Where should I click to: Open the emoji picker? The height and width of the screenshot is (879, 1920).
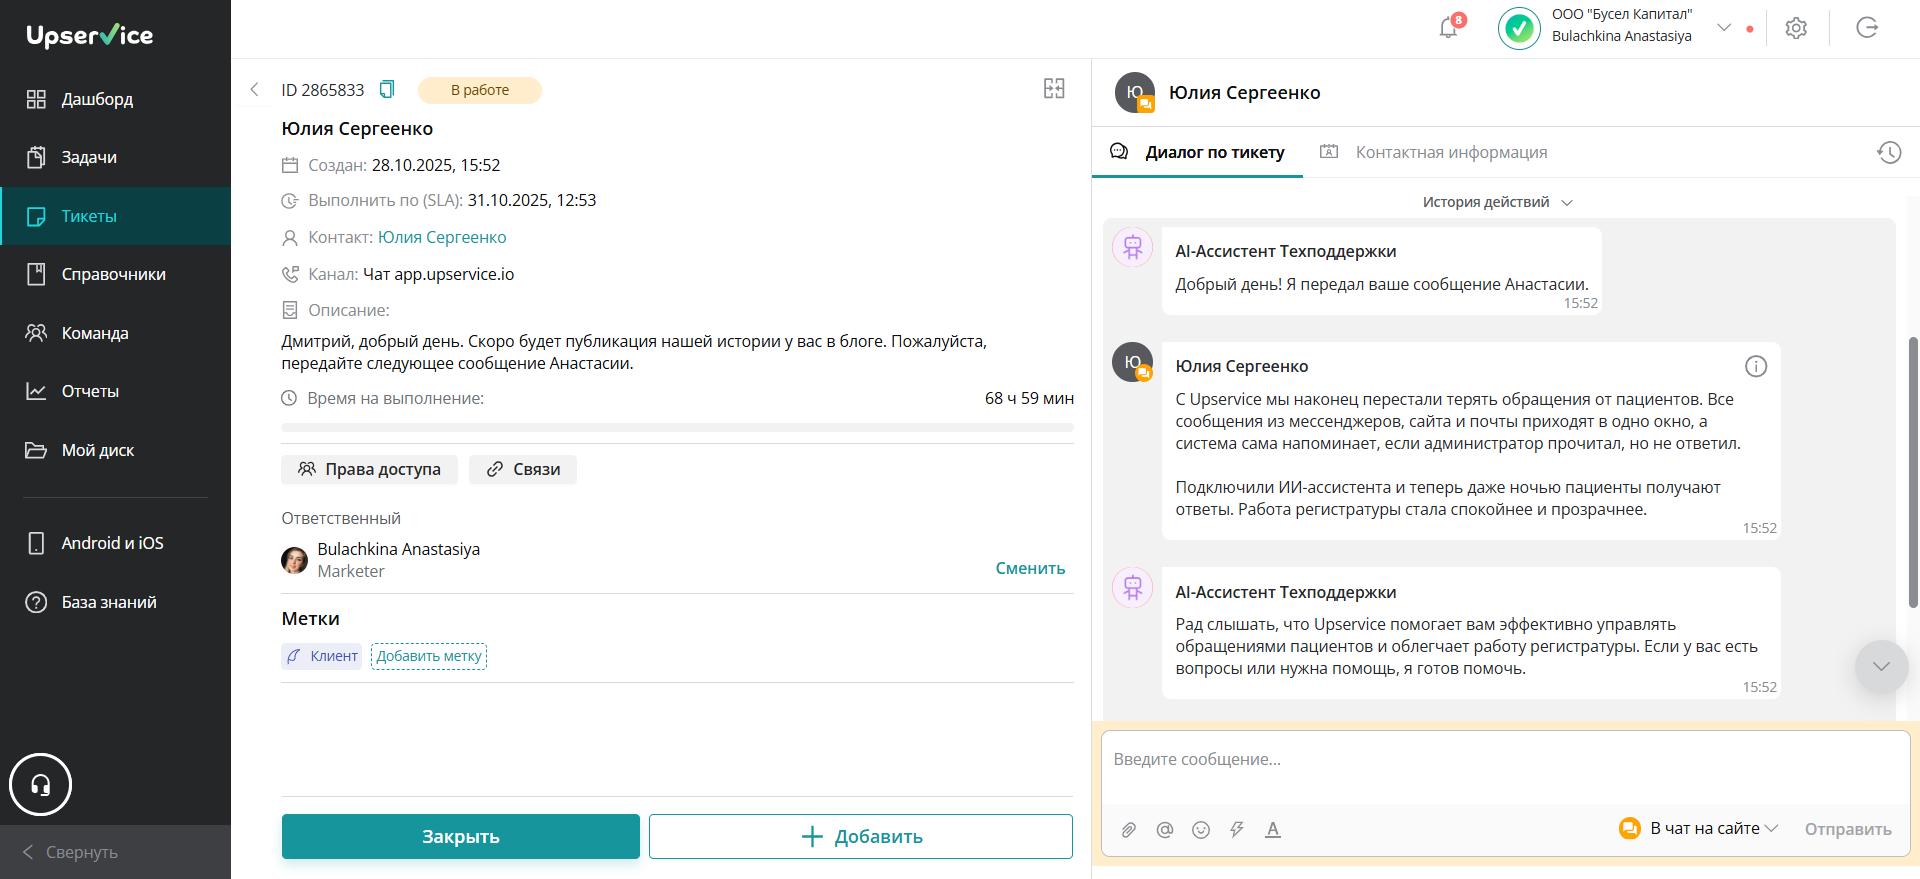point(1201,829)
